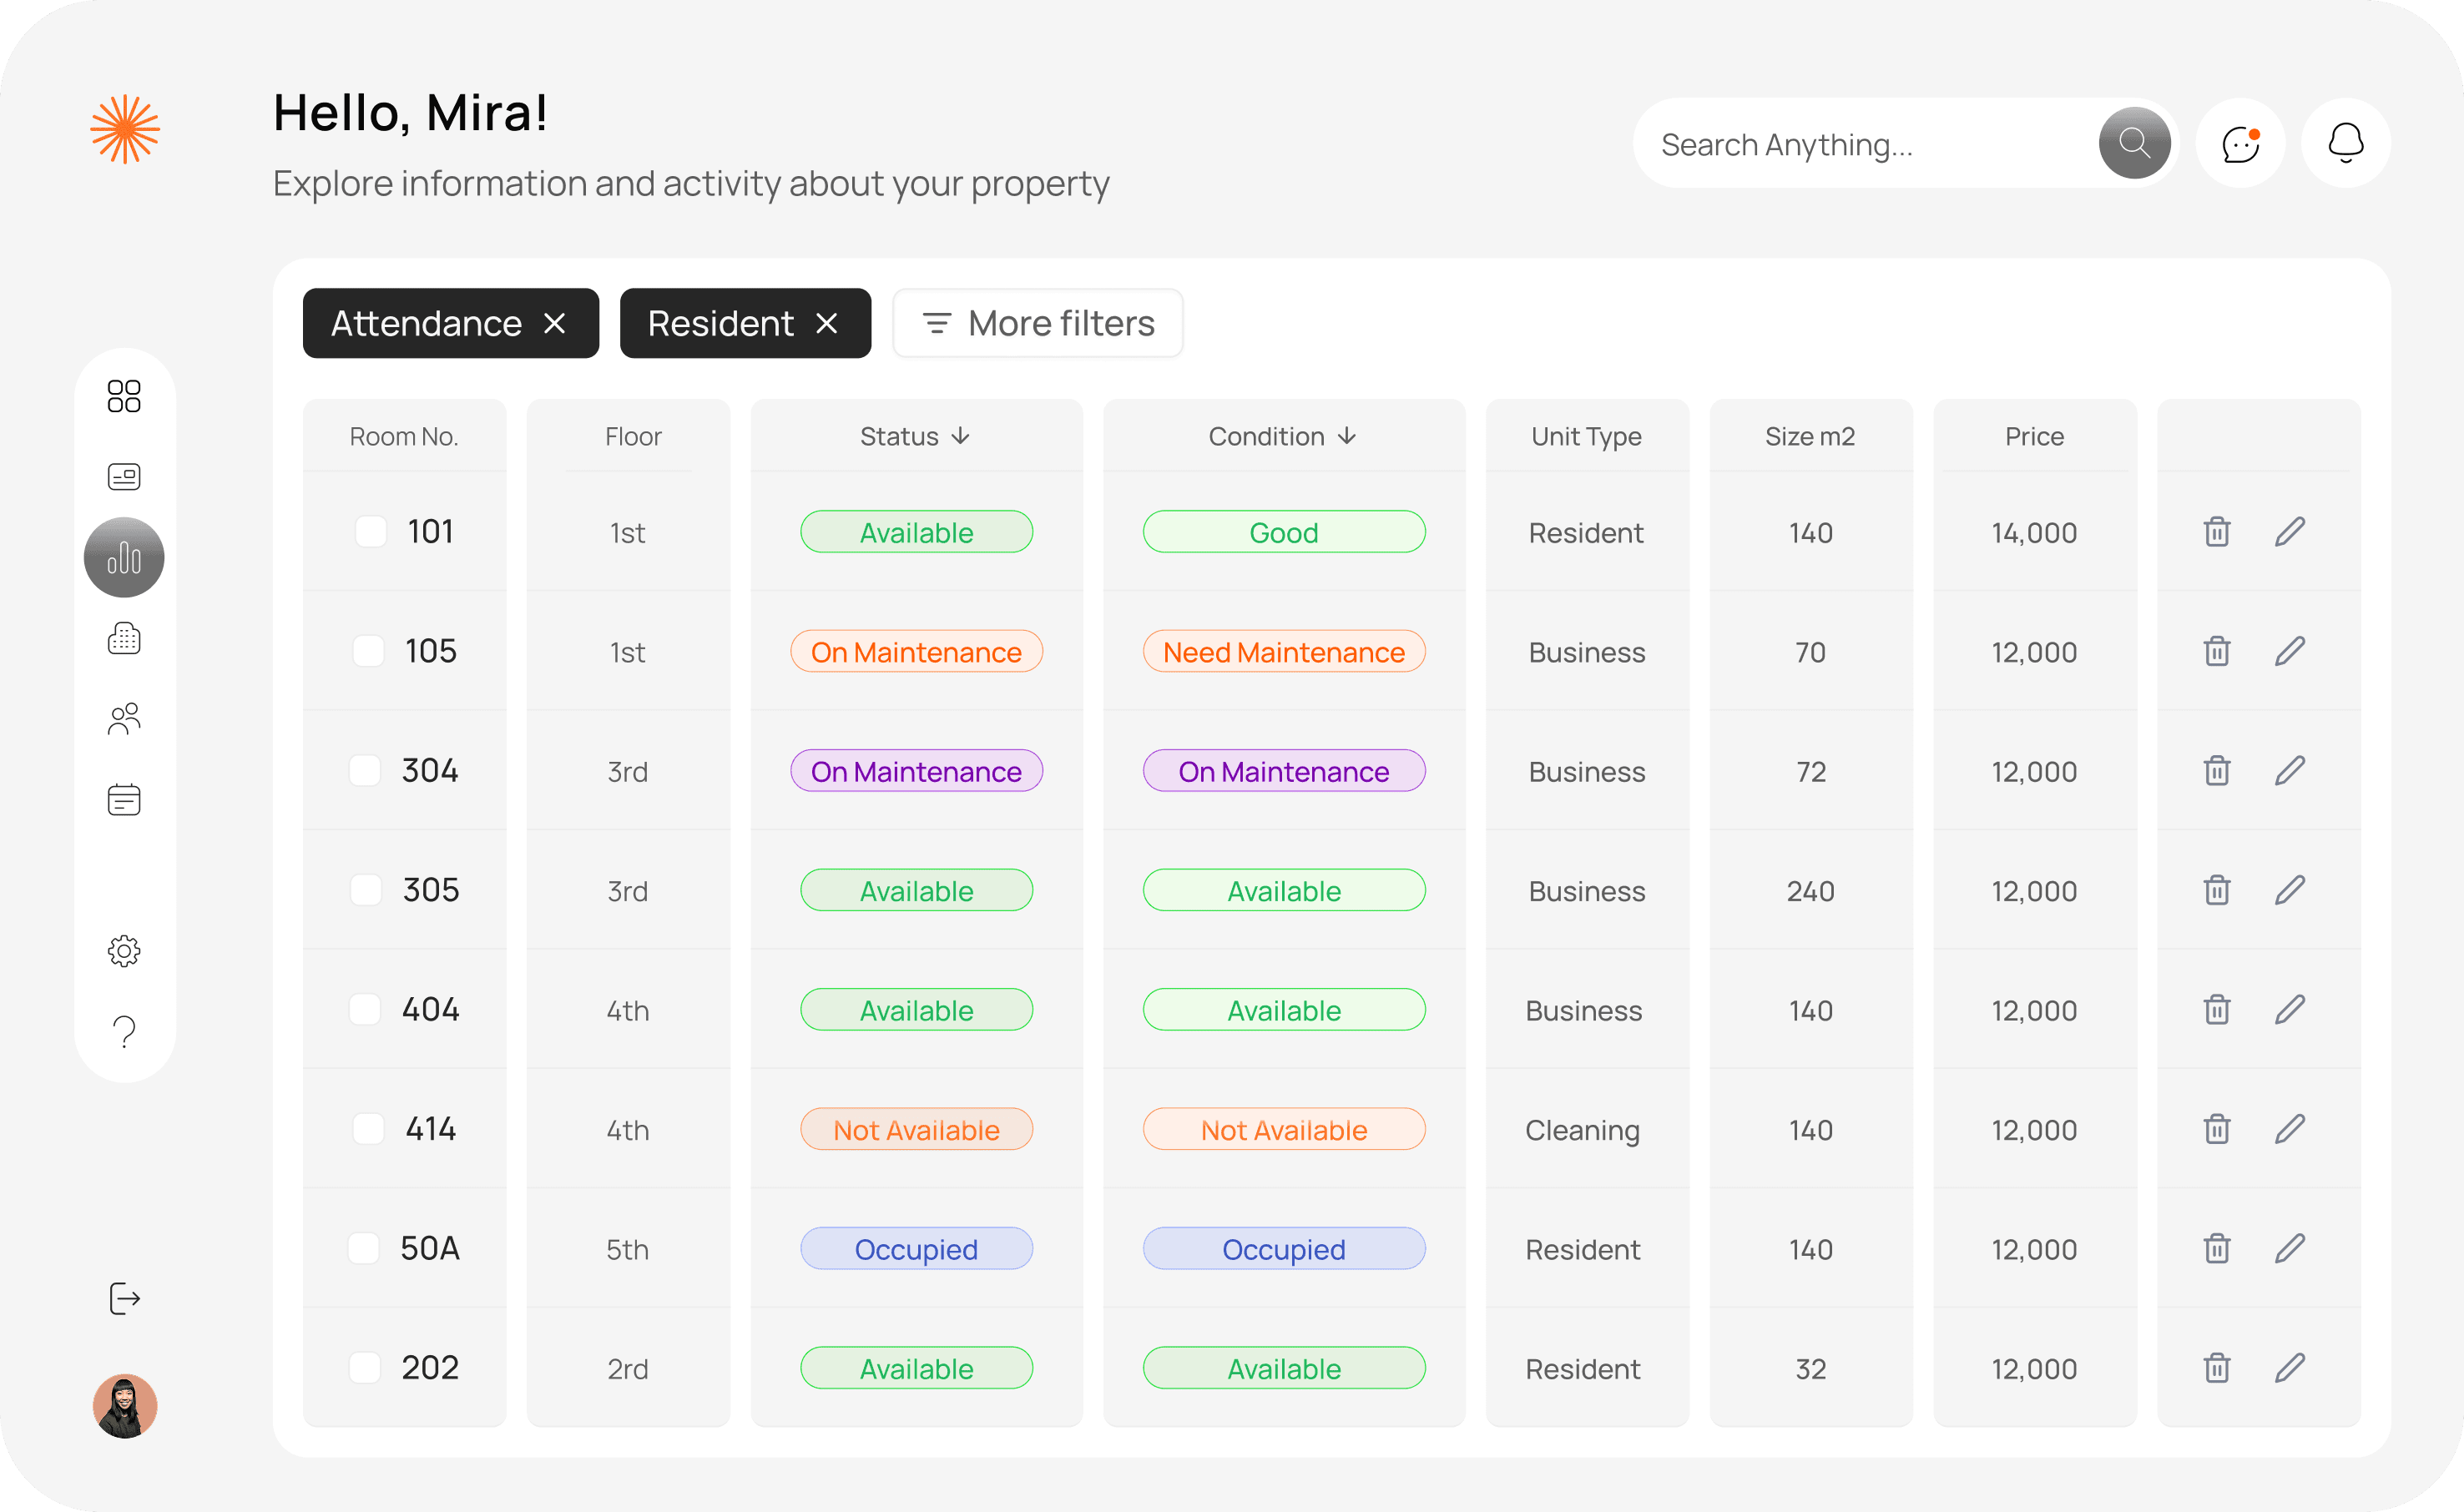Select the checkbox for room 404

(x=365, y=1009)
